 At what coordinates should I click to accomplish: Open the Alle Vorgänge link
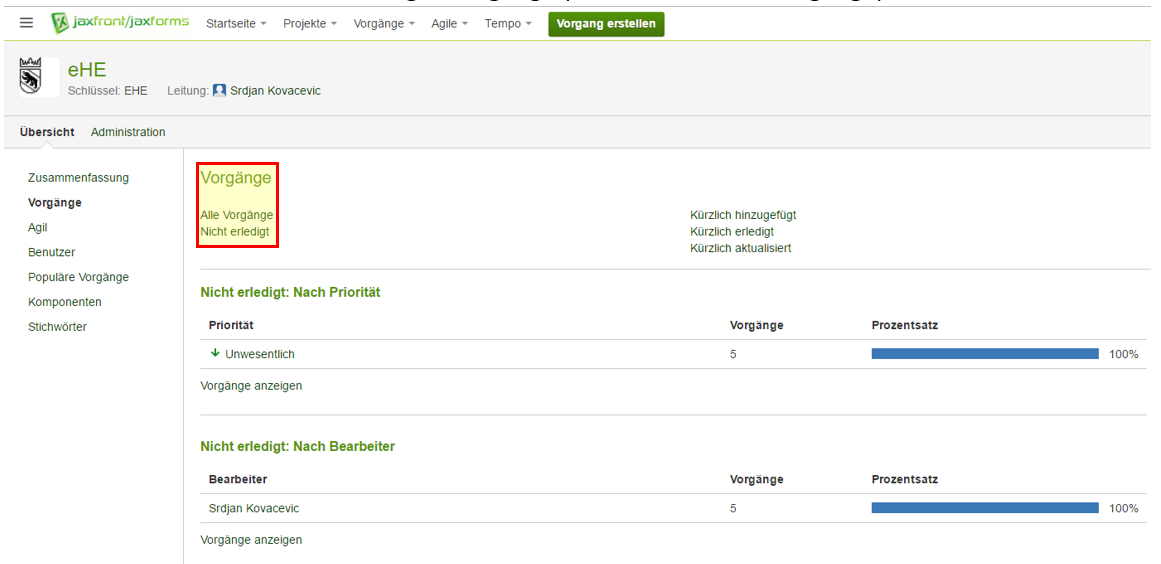[236, 215]
